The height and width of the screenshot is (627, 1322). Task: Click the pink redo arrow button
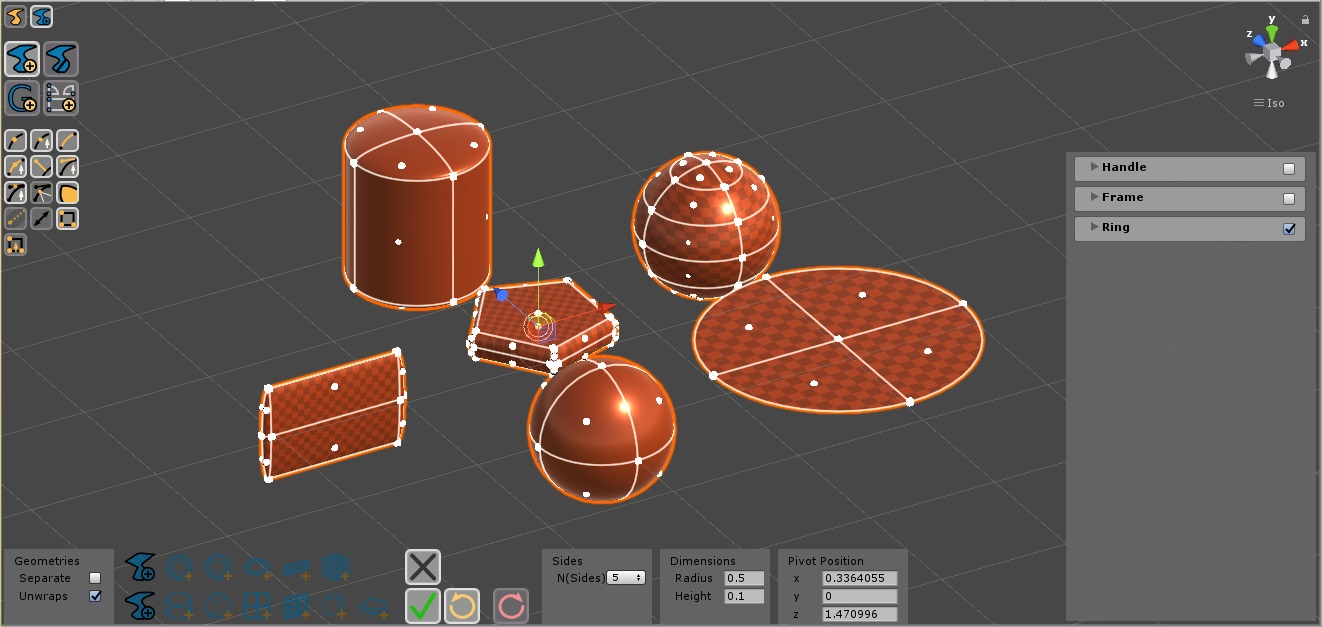point(511,605)
